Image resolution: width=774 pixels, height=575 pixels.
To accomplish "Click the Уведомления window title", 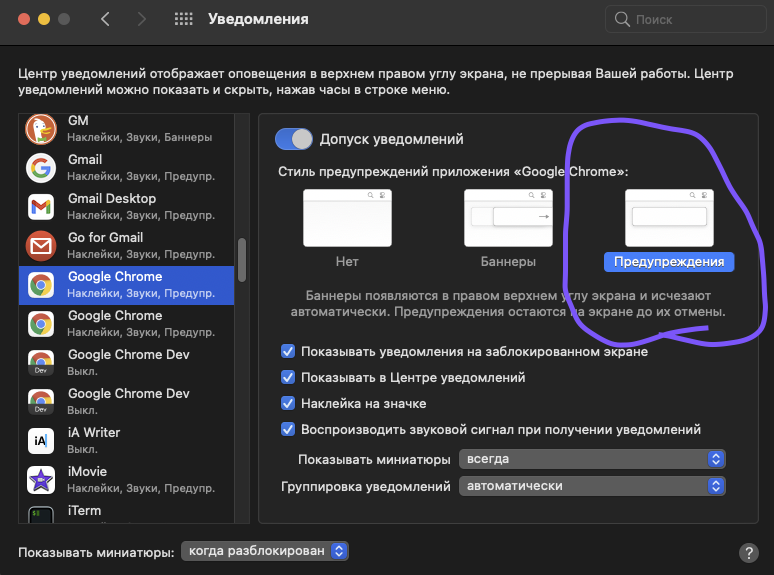I will 258,19.
